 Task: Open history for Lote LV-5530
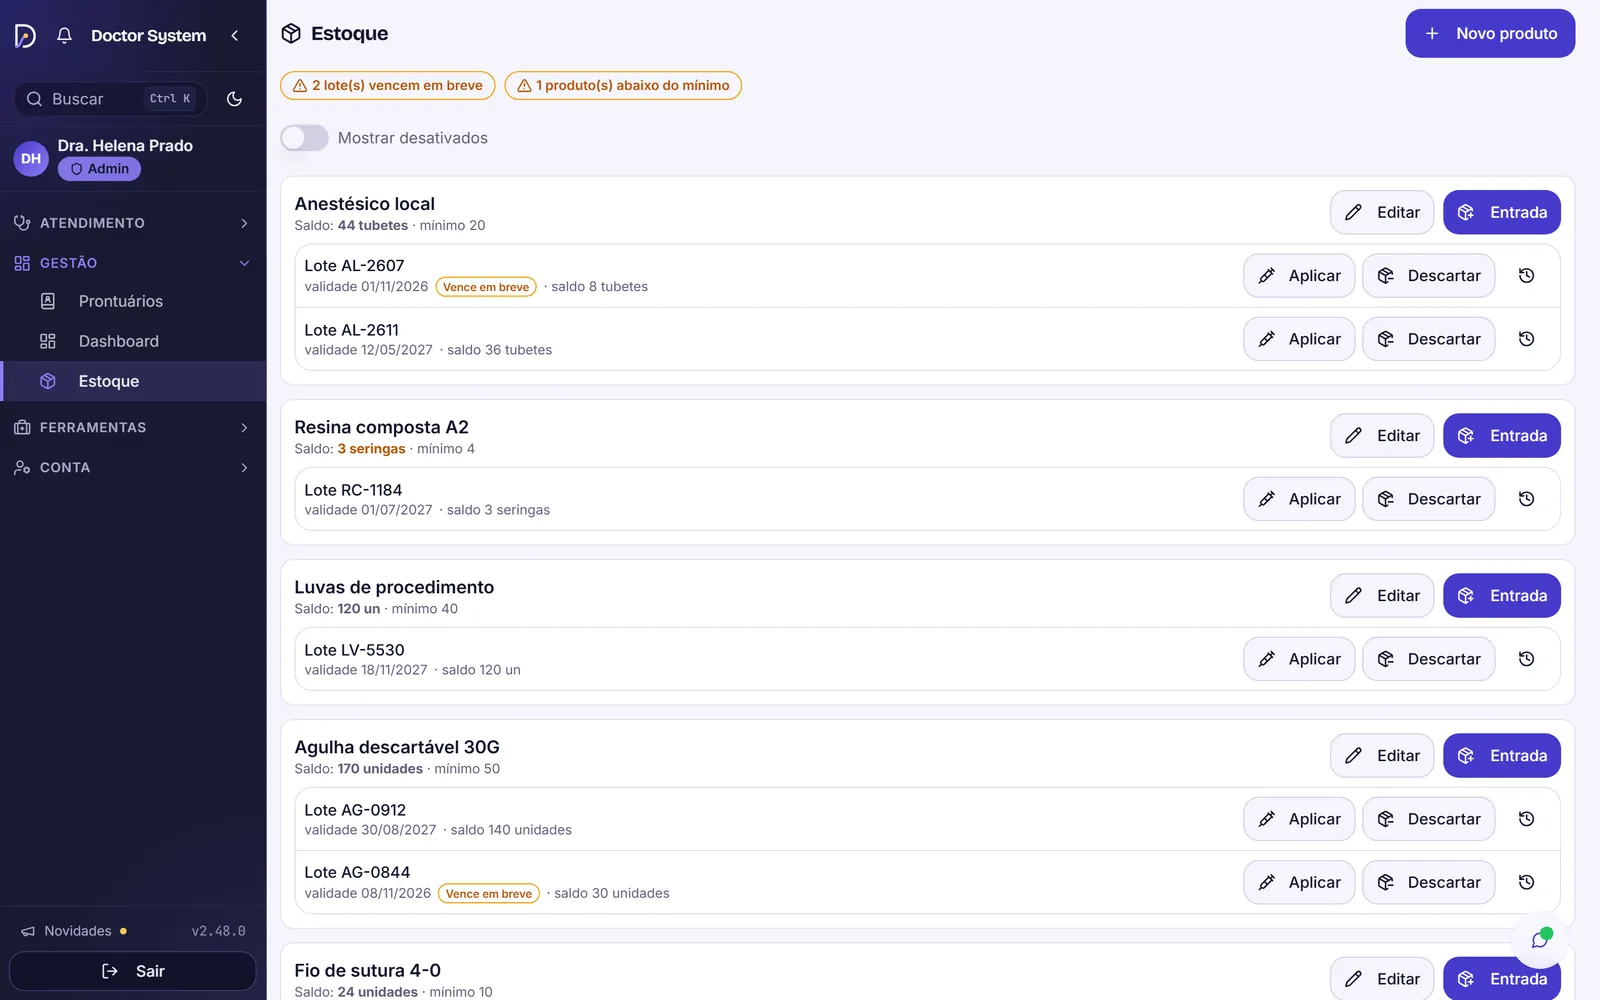(1526, 659)
